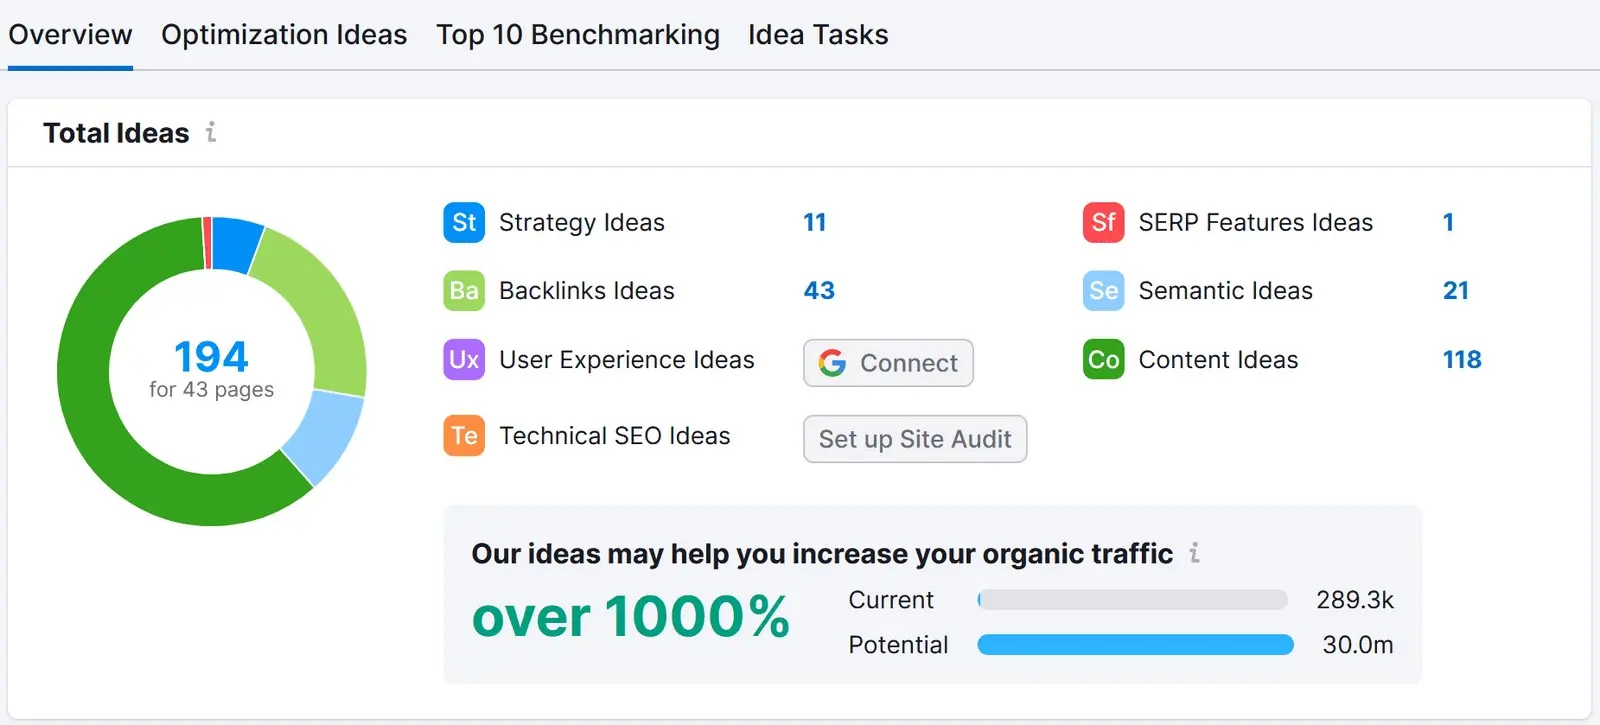
Task: Click the Connect button
Action: 887,363
